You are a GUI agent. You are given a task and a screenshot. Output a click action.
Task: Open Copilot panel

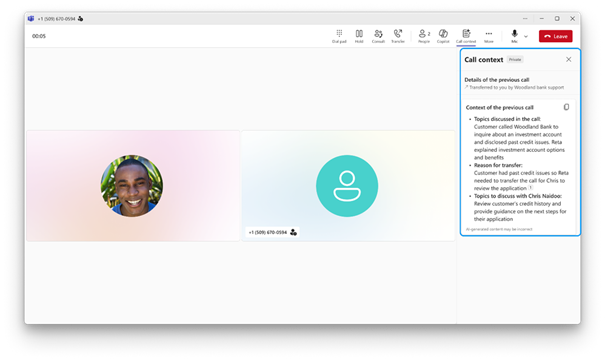pos(443,36)
